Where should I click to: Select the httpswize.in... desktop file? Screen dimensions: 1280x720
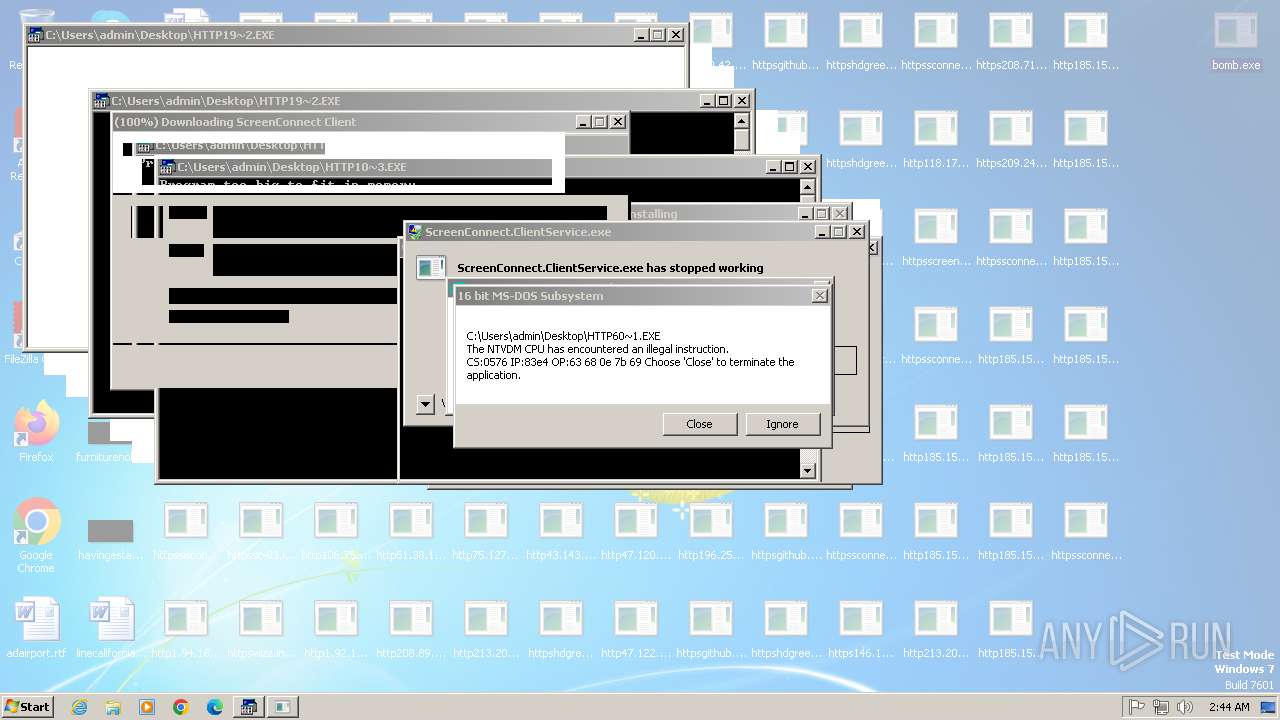click(x=261, y=630)
